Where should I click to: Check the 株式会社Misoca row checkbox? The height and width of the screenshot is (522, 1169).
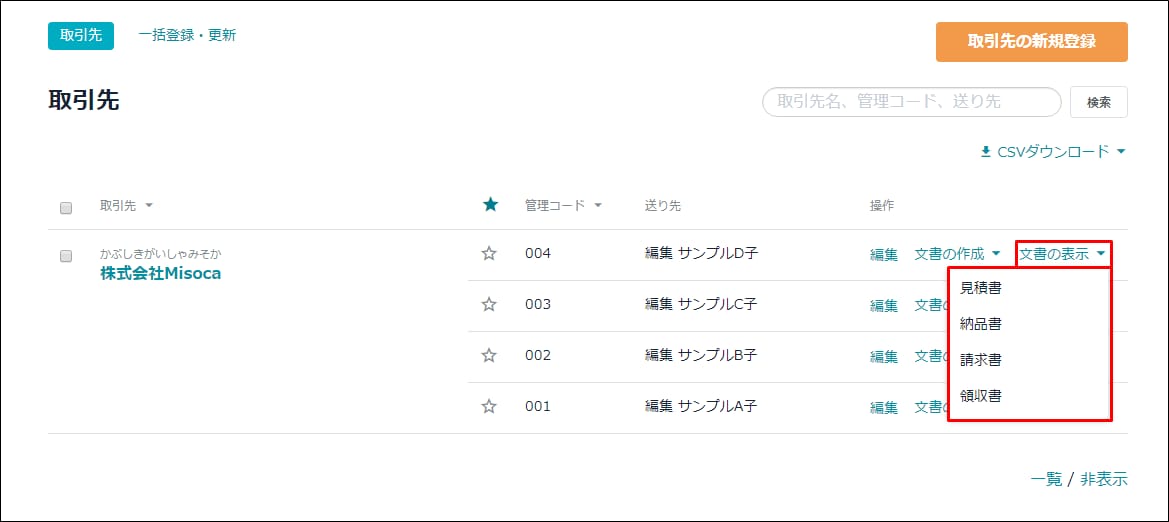click(66, 256)
